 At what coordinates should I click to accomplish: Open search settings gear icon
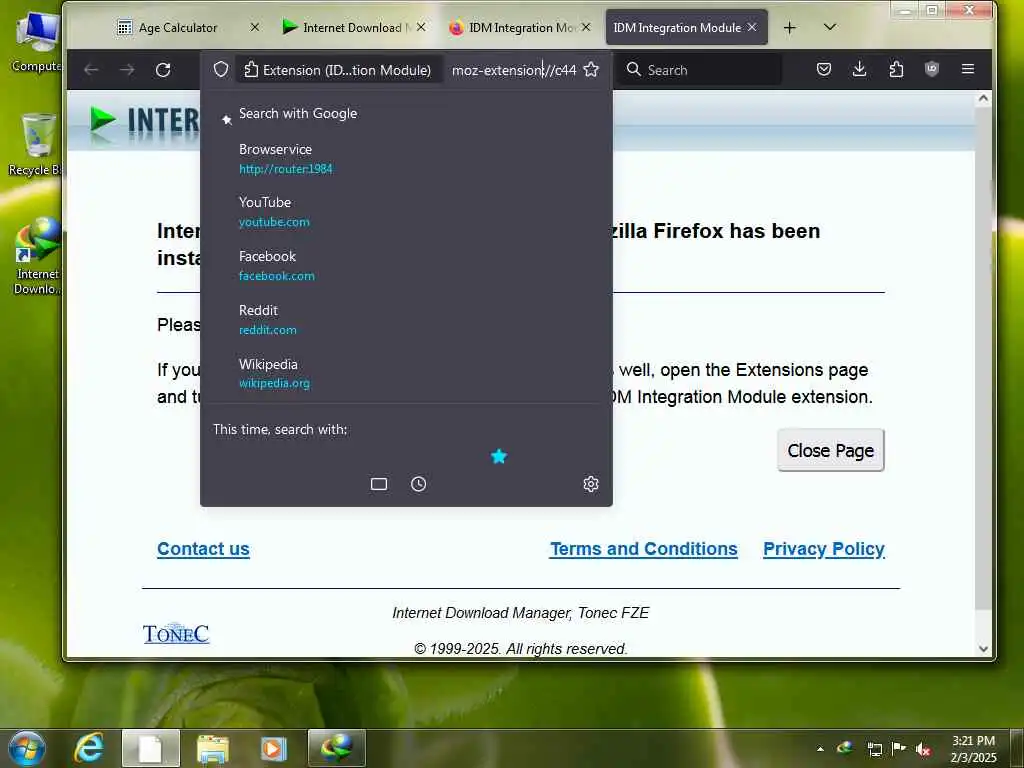click(x=591, y=484)
